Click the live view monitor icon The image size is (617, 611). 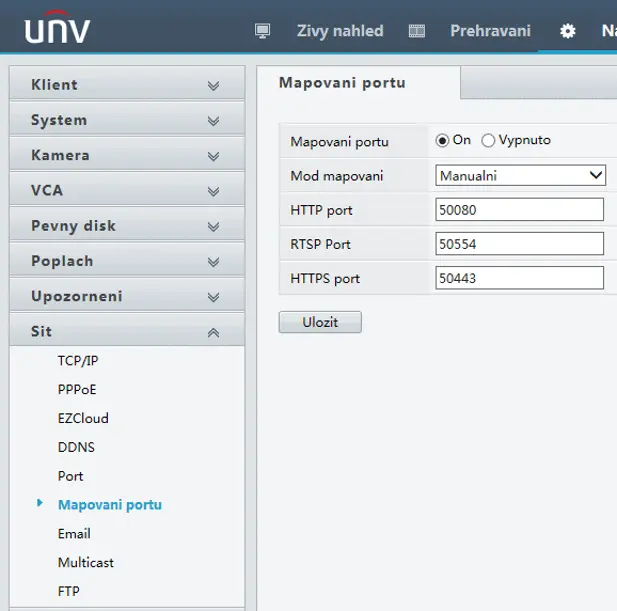point(262,31)
